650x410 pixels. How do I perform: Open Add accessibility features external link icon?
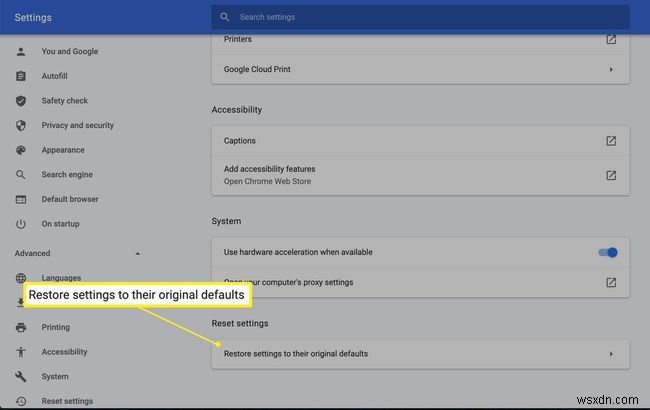611,175
